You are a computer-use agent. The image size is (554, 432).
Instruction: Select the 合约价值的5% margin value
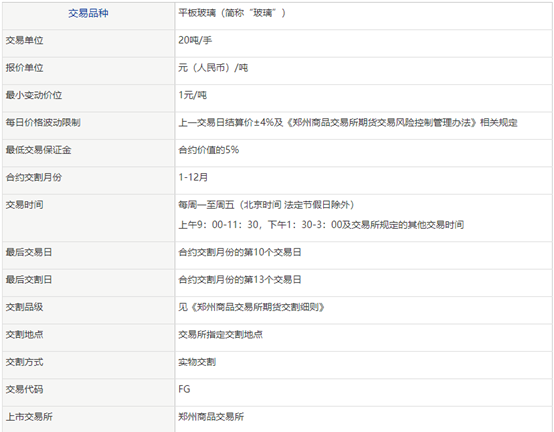click(x=208, y=150)
